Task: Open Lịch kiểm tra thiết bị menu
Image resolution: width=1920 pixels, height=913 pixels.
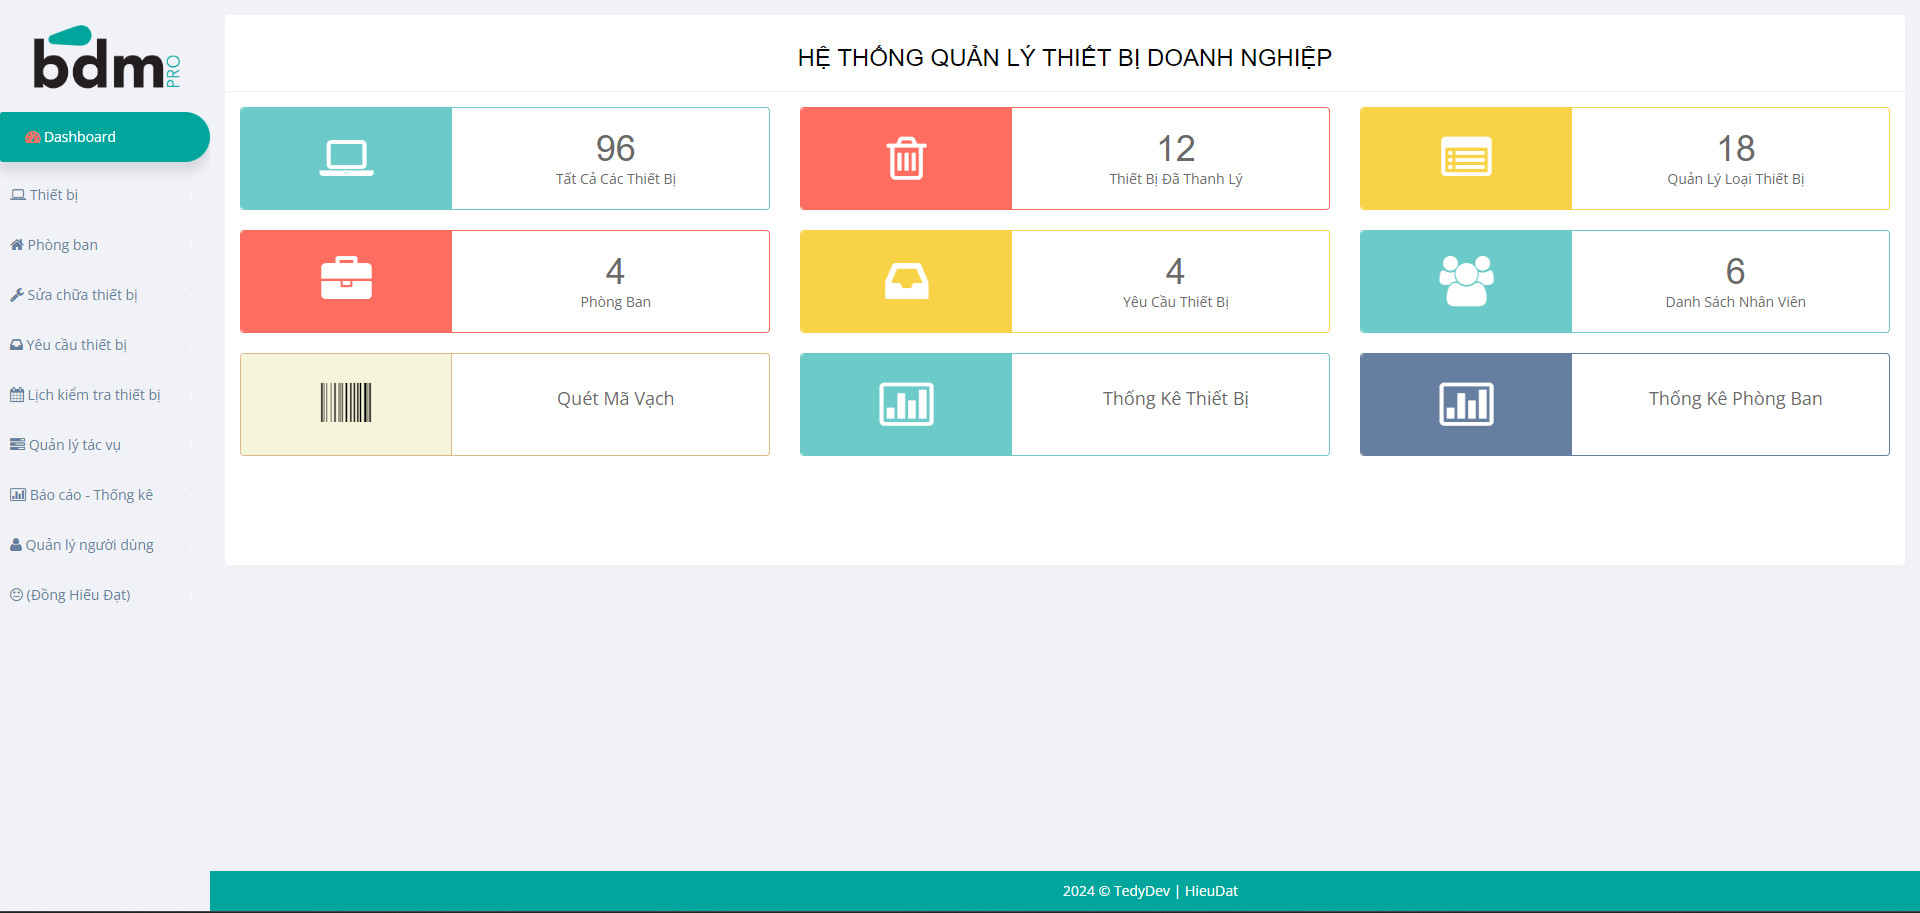Action: [105, 395]
